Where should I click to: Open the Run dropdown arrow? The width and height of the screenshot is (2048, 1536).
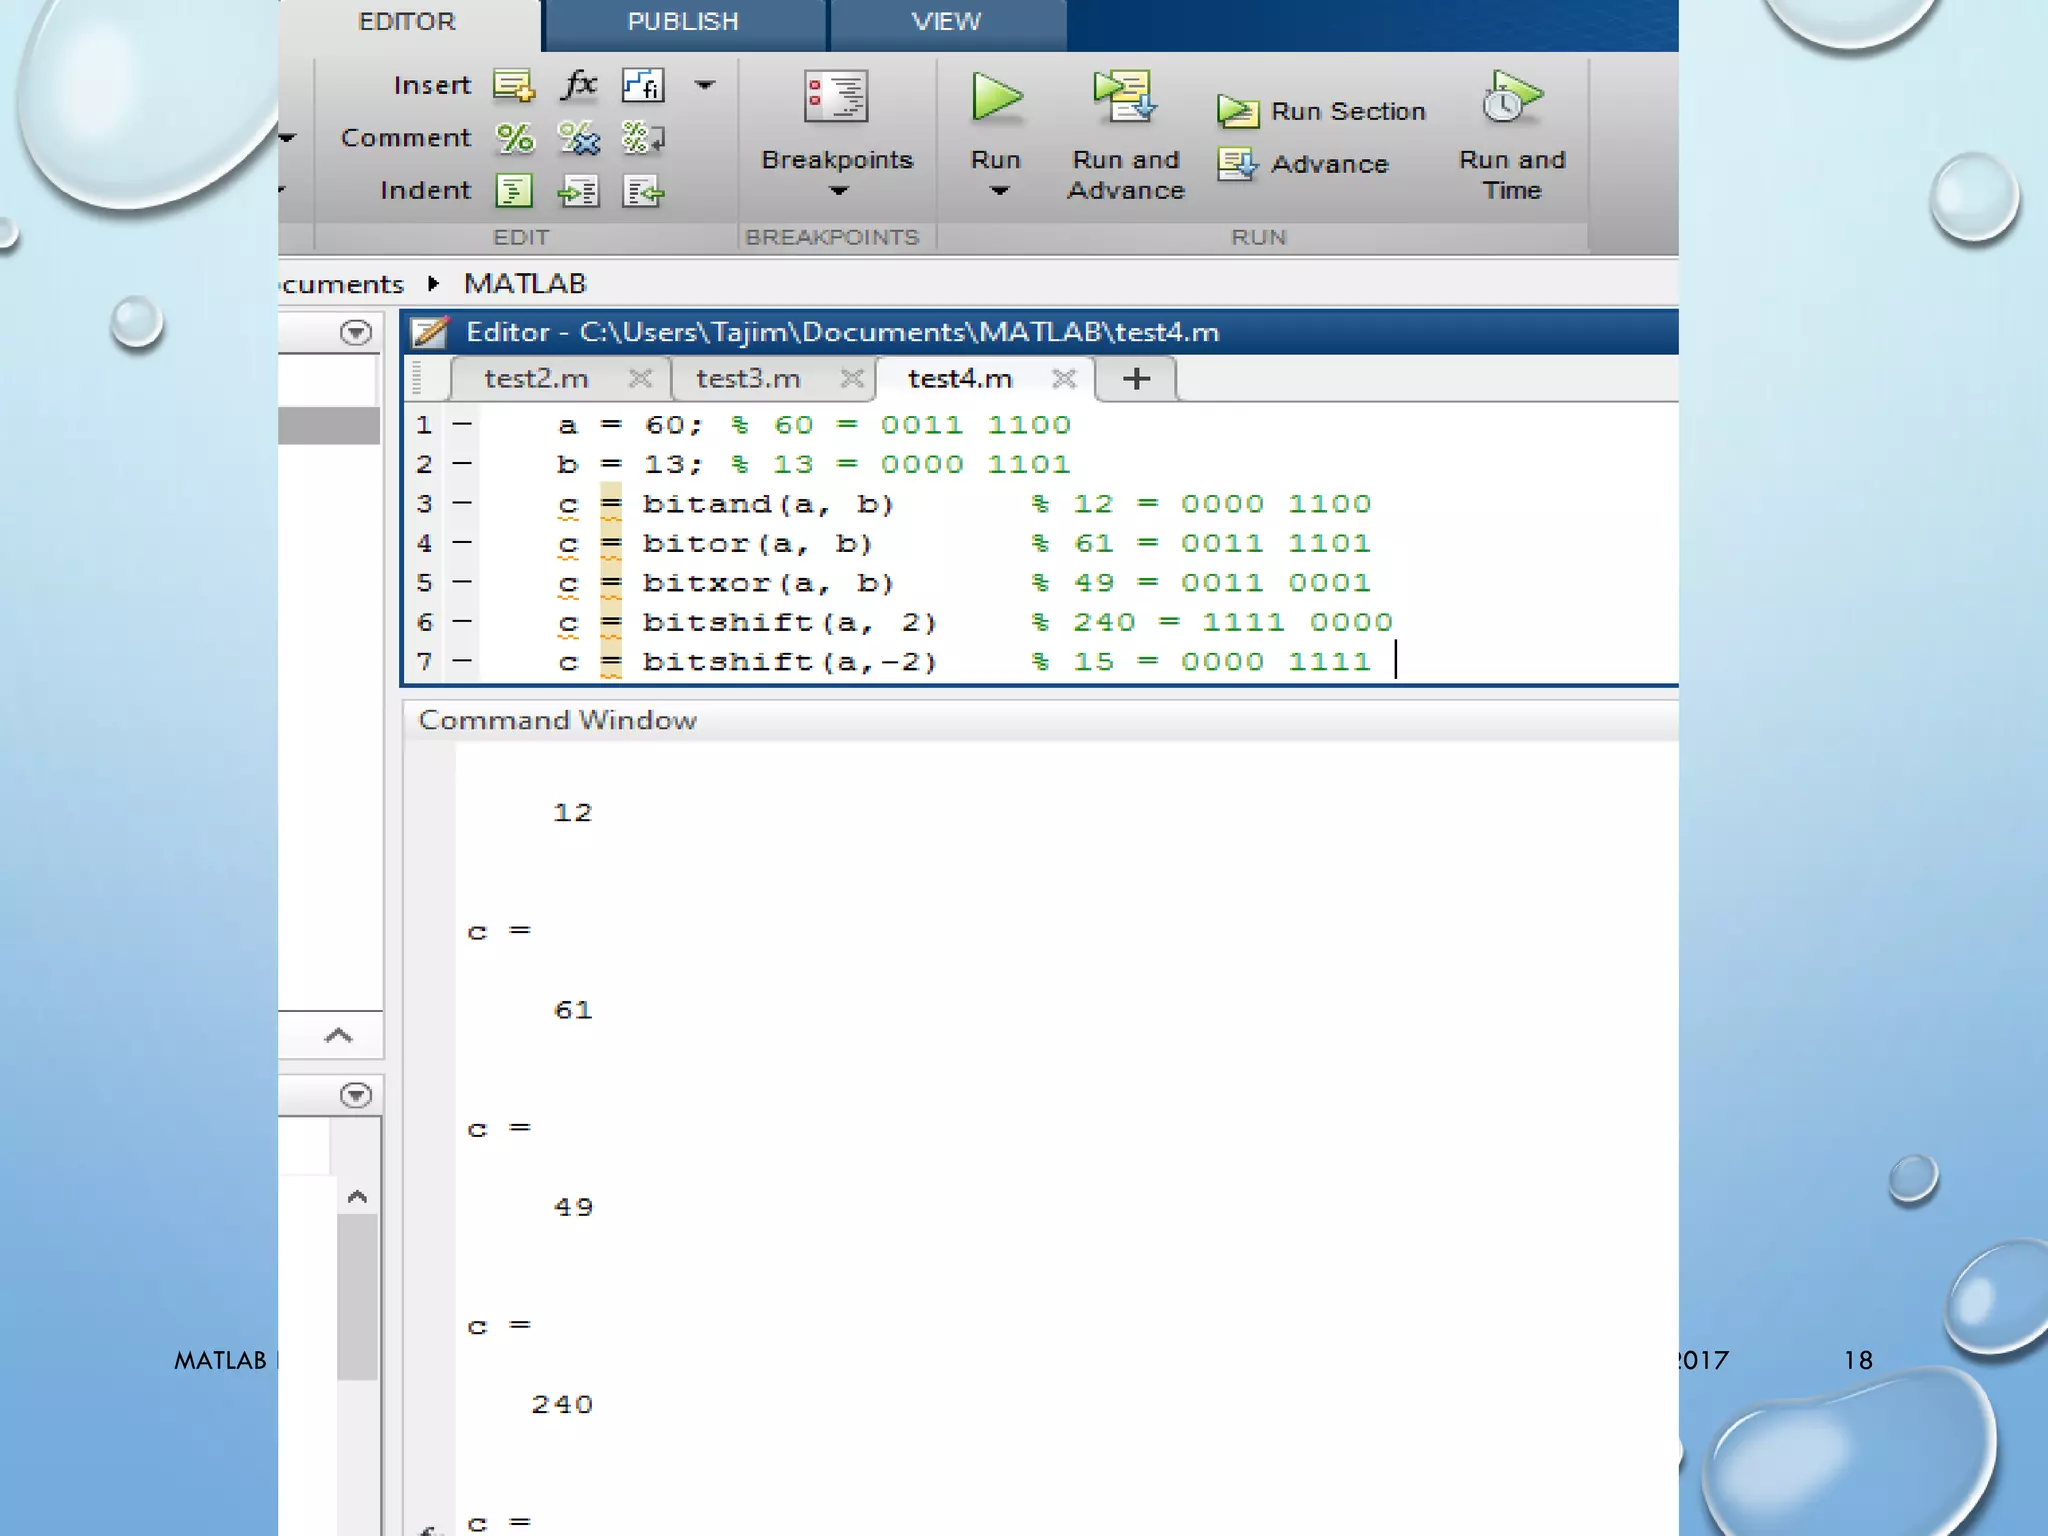coord(999,191)
